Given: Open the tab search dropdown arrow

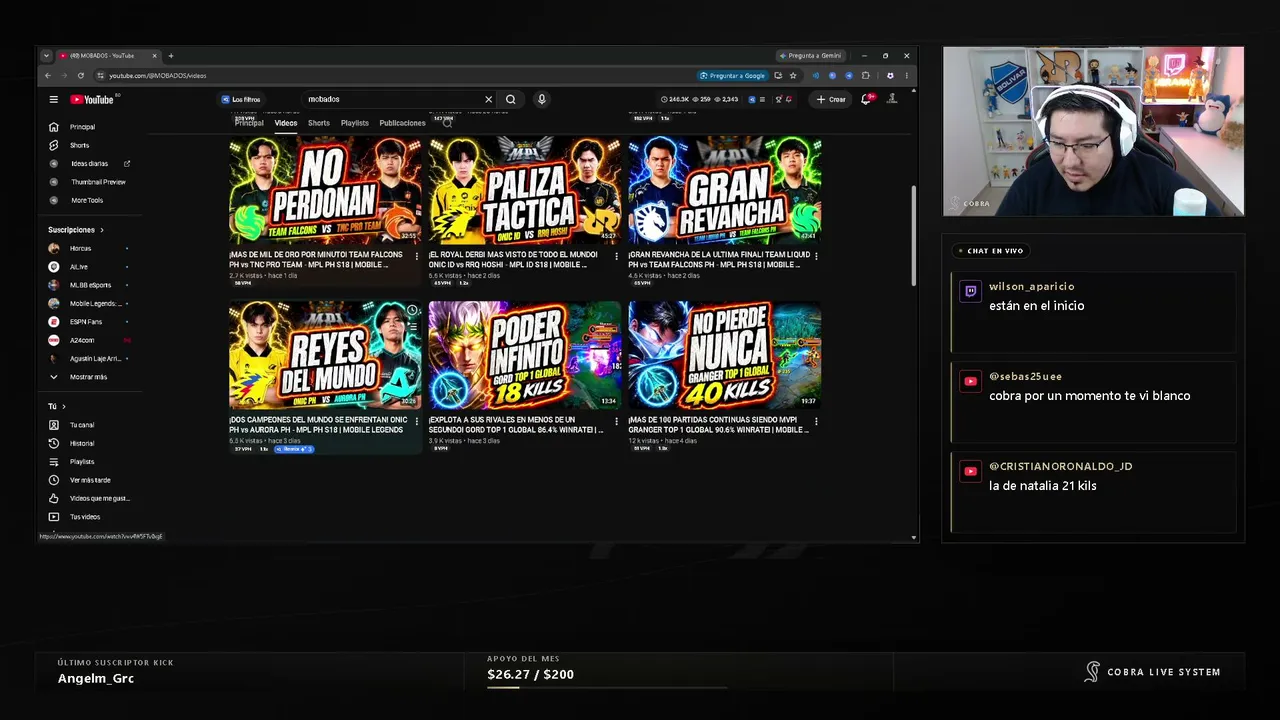Looking at the screenshot, I should 46,56.
